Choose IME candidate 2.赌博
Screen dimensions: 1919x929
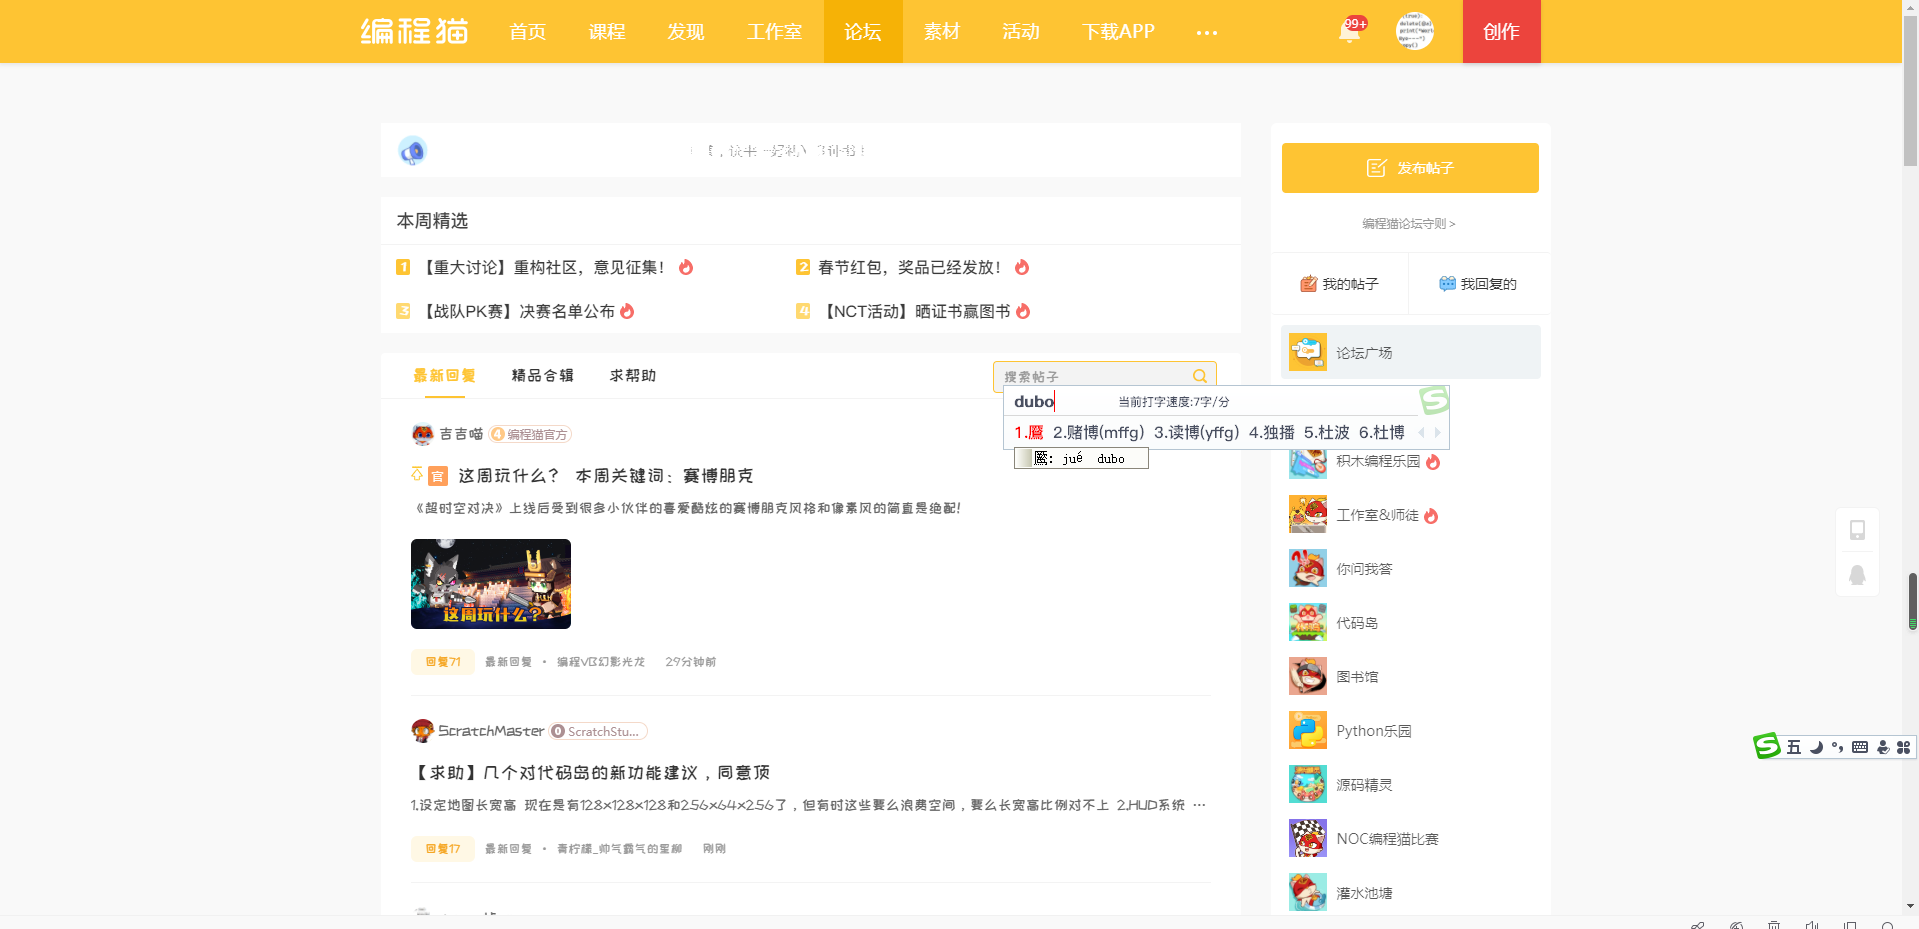coord(1098,432)
